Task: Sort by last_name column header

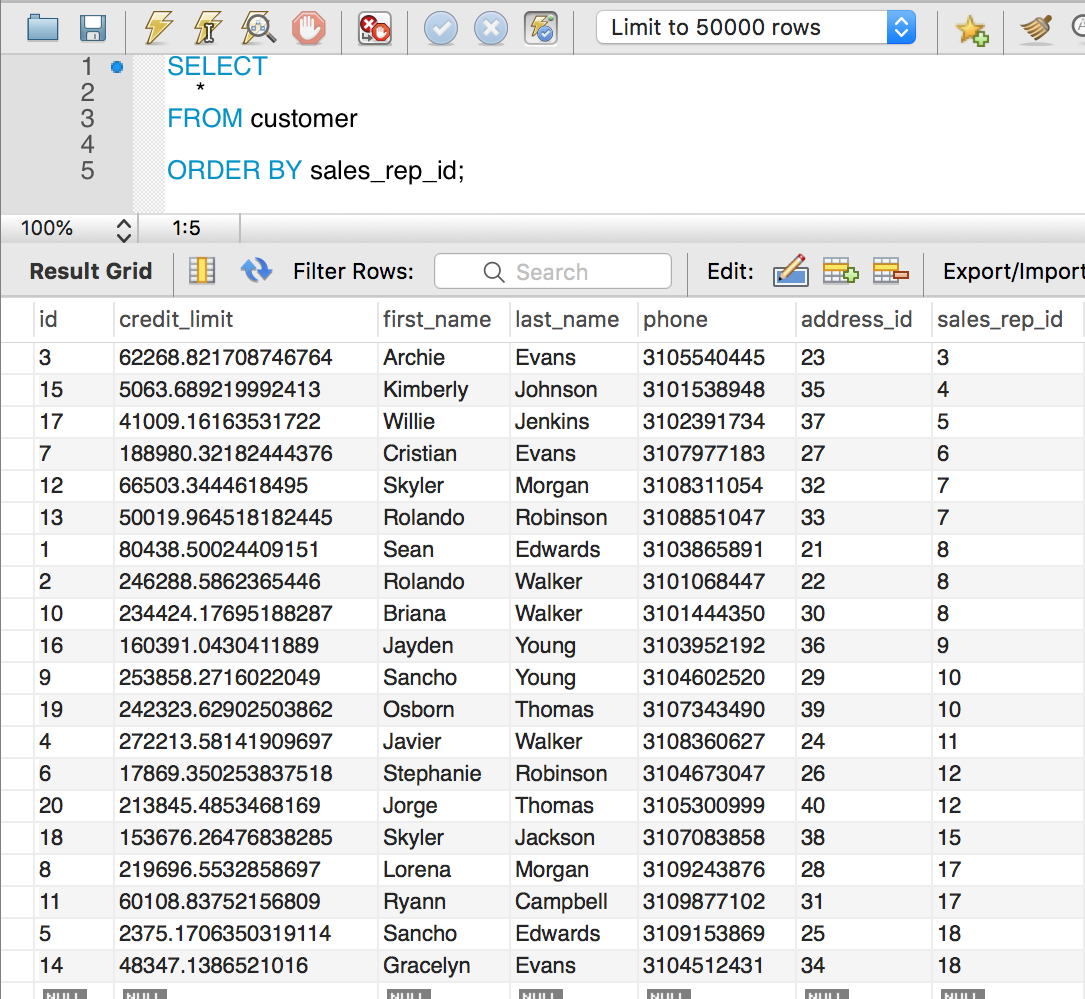Action: pyautogui.click(x=567, y=320)
